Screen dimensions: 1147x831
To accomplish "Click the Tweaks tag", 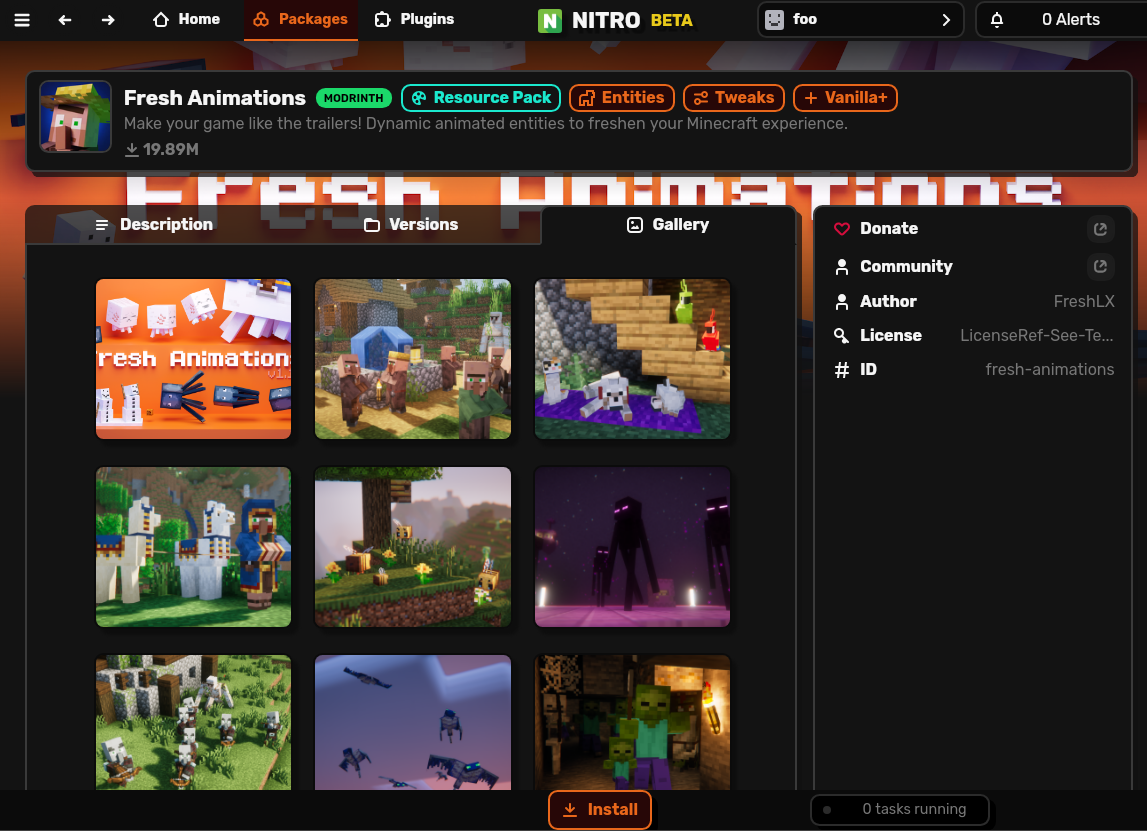I will point(734,98).
